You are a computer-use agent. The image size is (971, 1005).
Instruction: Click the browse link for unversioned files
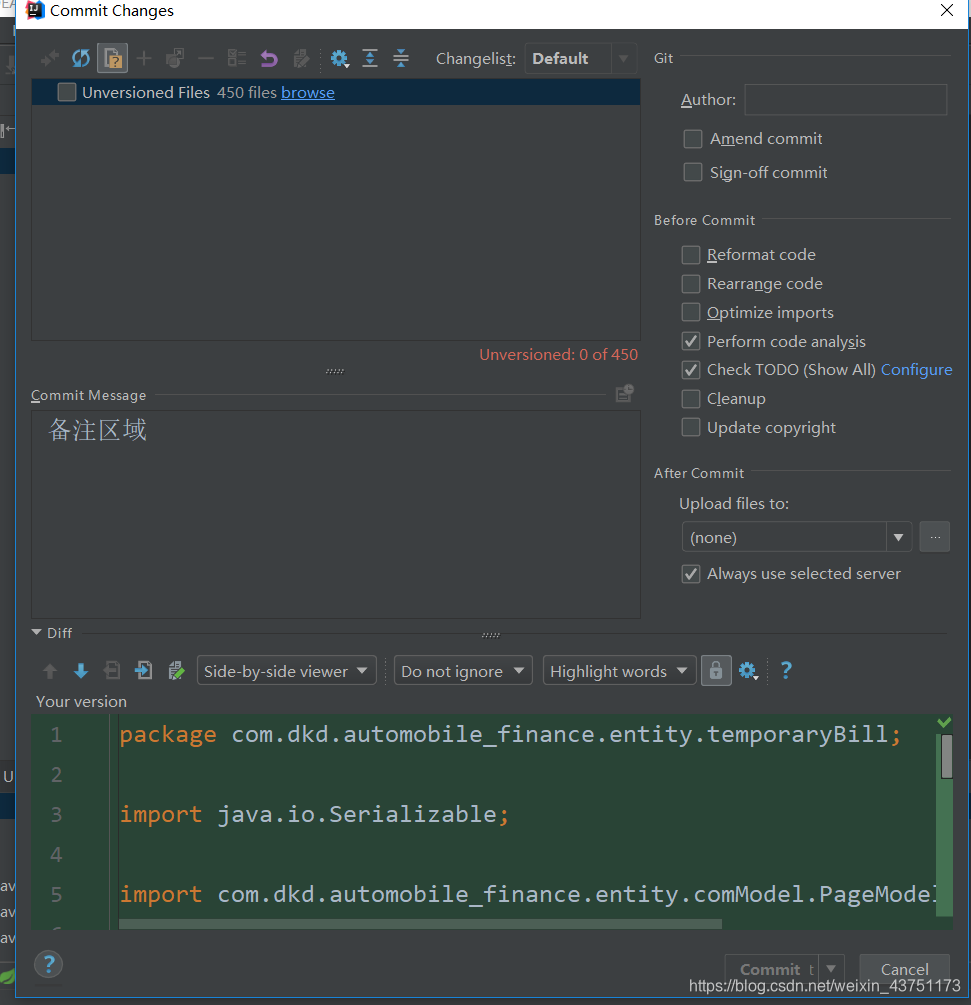308,93
